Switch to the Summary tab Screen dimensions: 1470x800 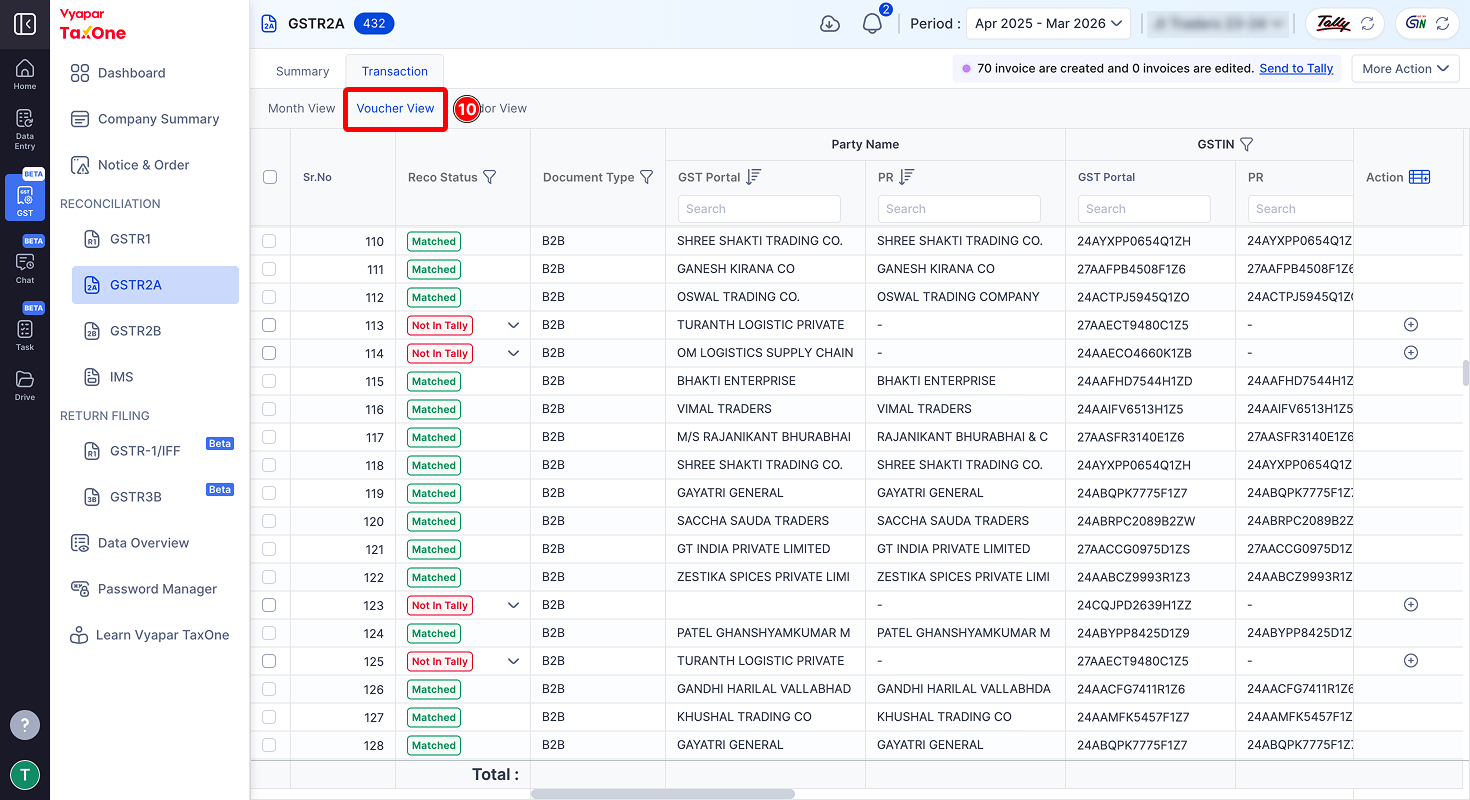click(x=303, y=71)
